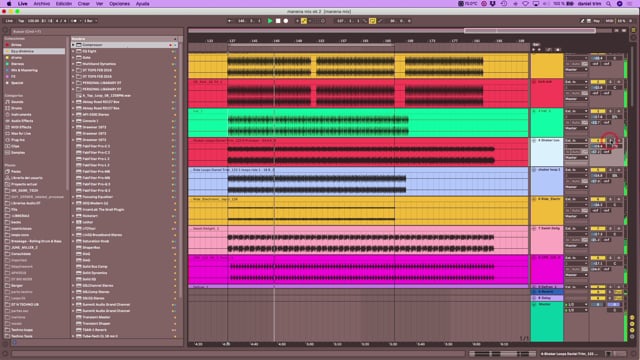Expand the Compressor device in browser list
This screenshot has width=640, height=360.
(73, 45)
